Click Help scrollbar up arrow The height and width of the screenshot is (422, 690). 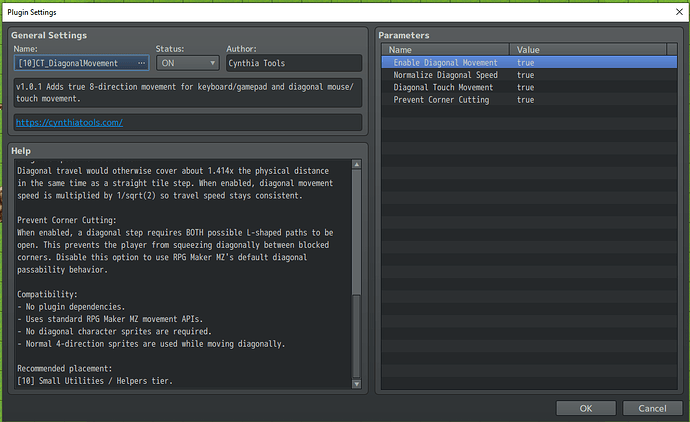[357, 164]
